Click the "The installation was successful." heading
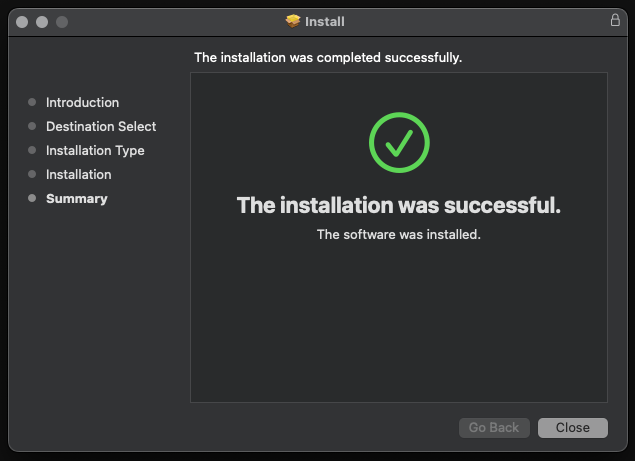Screen dimensions: 635x461 (x=398, y=205)
